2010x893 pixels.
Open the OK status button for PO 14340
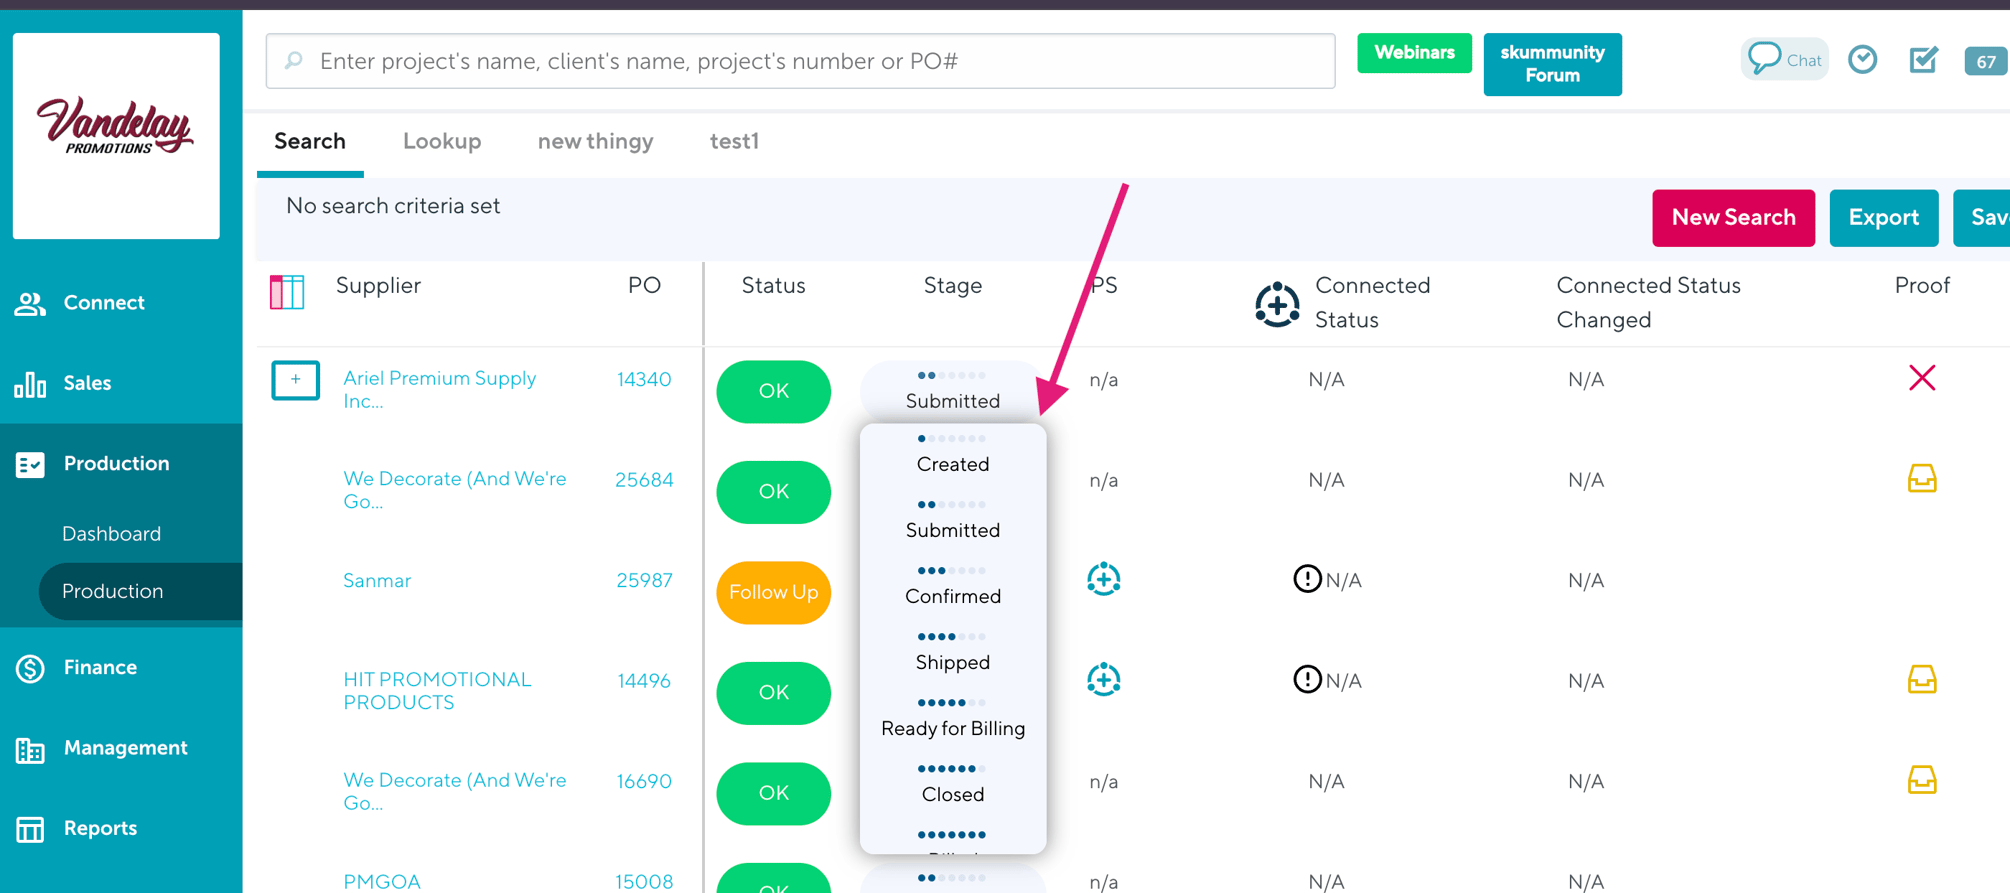point(773,391)
